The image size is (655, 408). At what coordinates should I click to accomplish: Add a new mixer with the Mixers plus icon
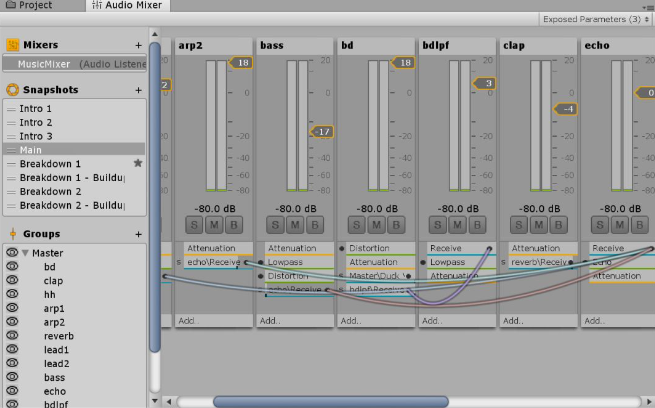coord(139,45)
